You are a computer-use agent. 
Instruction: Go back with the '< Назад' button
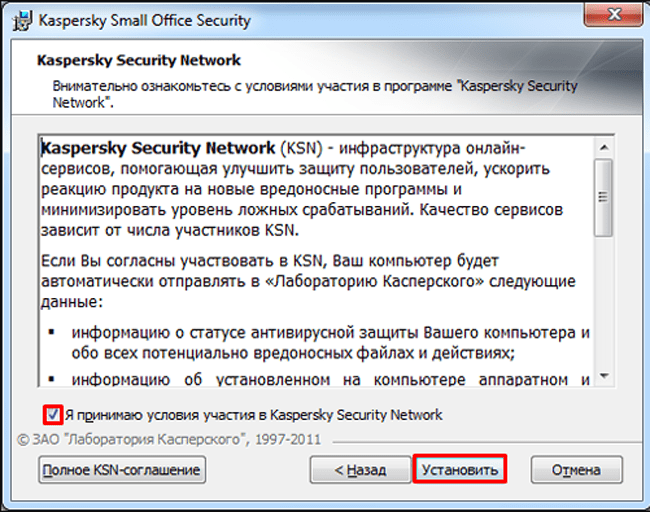tap(359, 469)
